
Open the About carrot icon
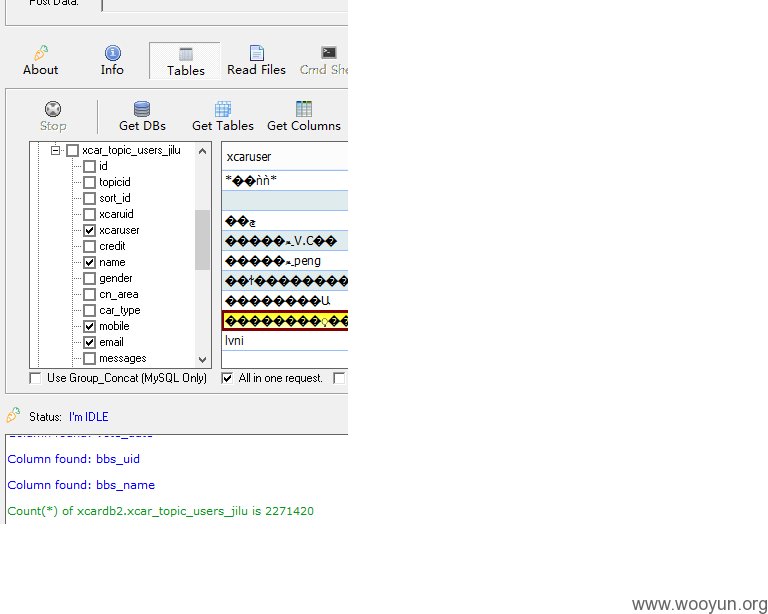click(41, 53)
